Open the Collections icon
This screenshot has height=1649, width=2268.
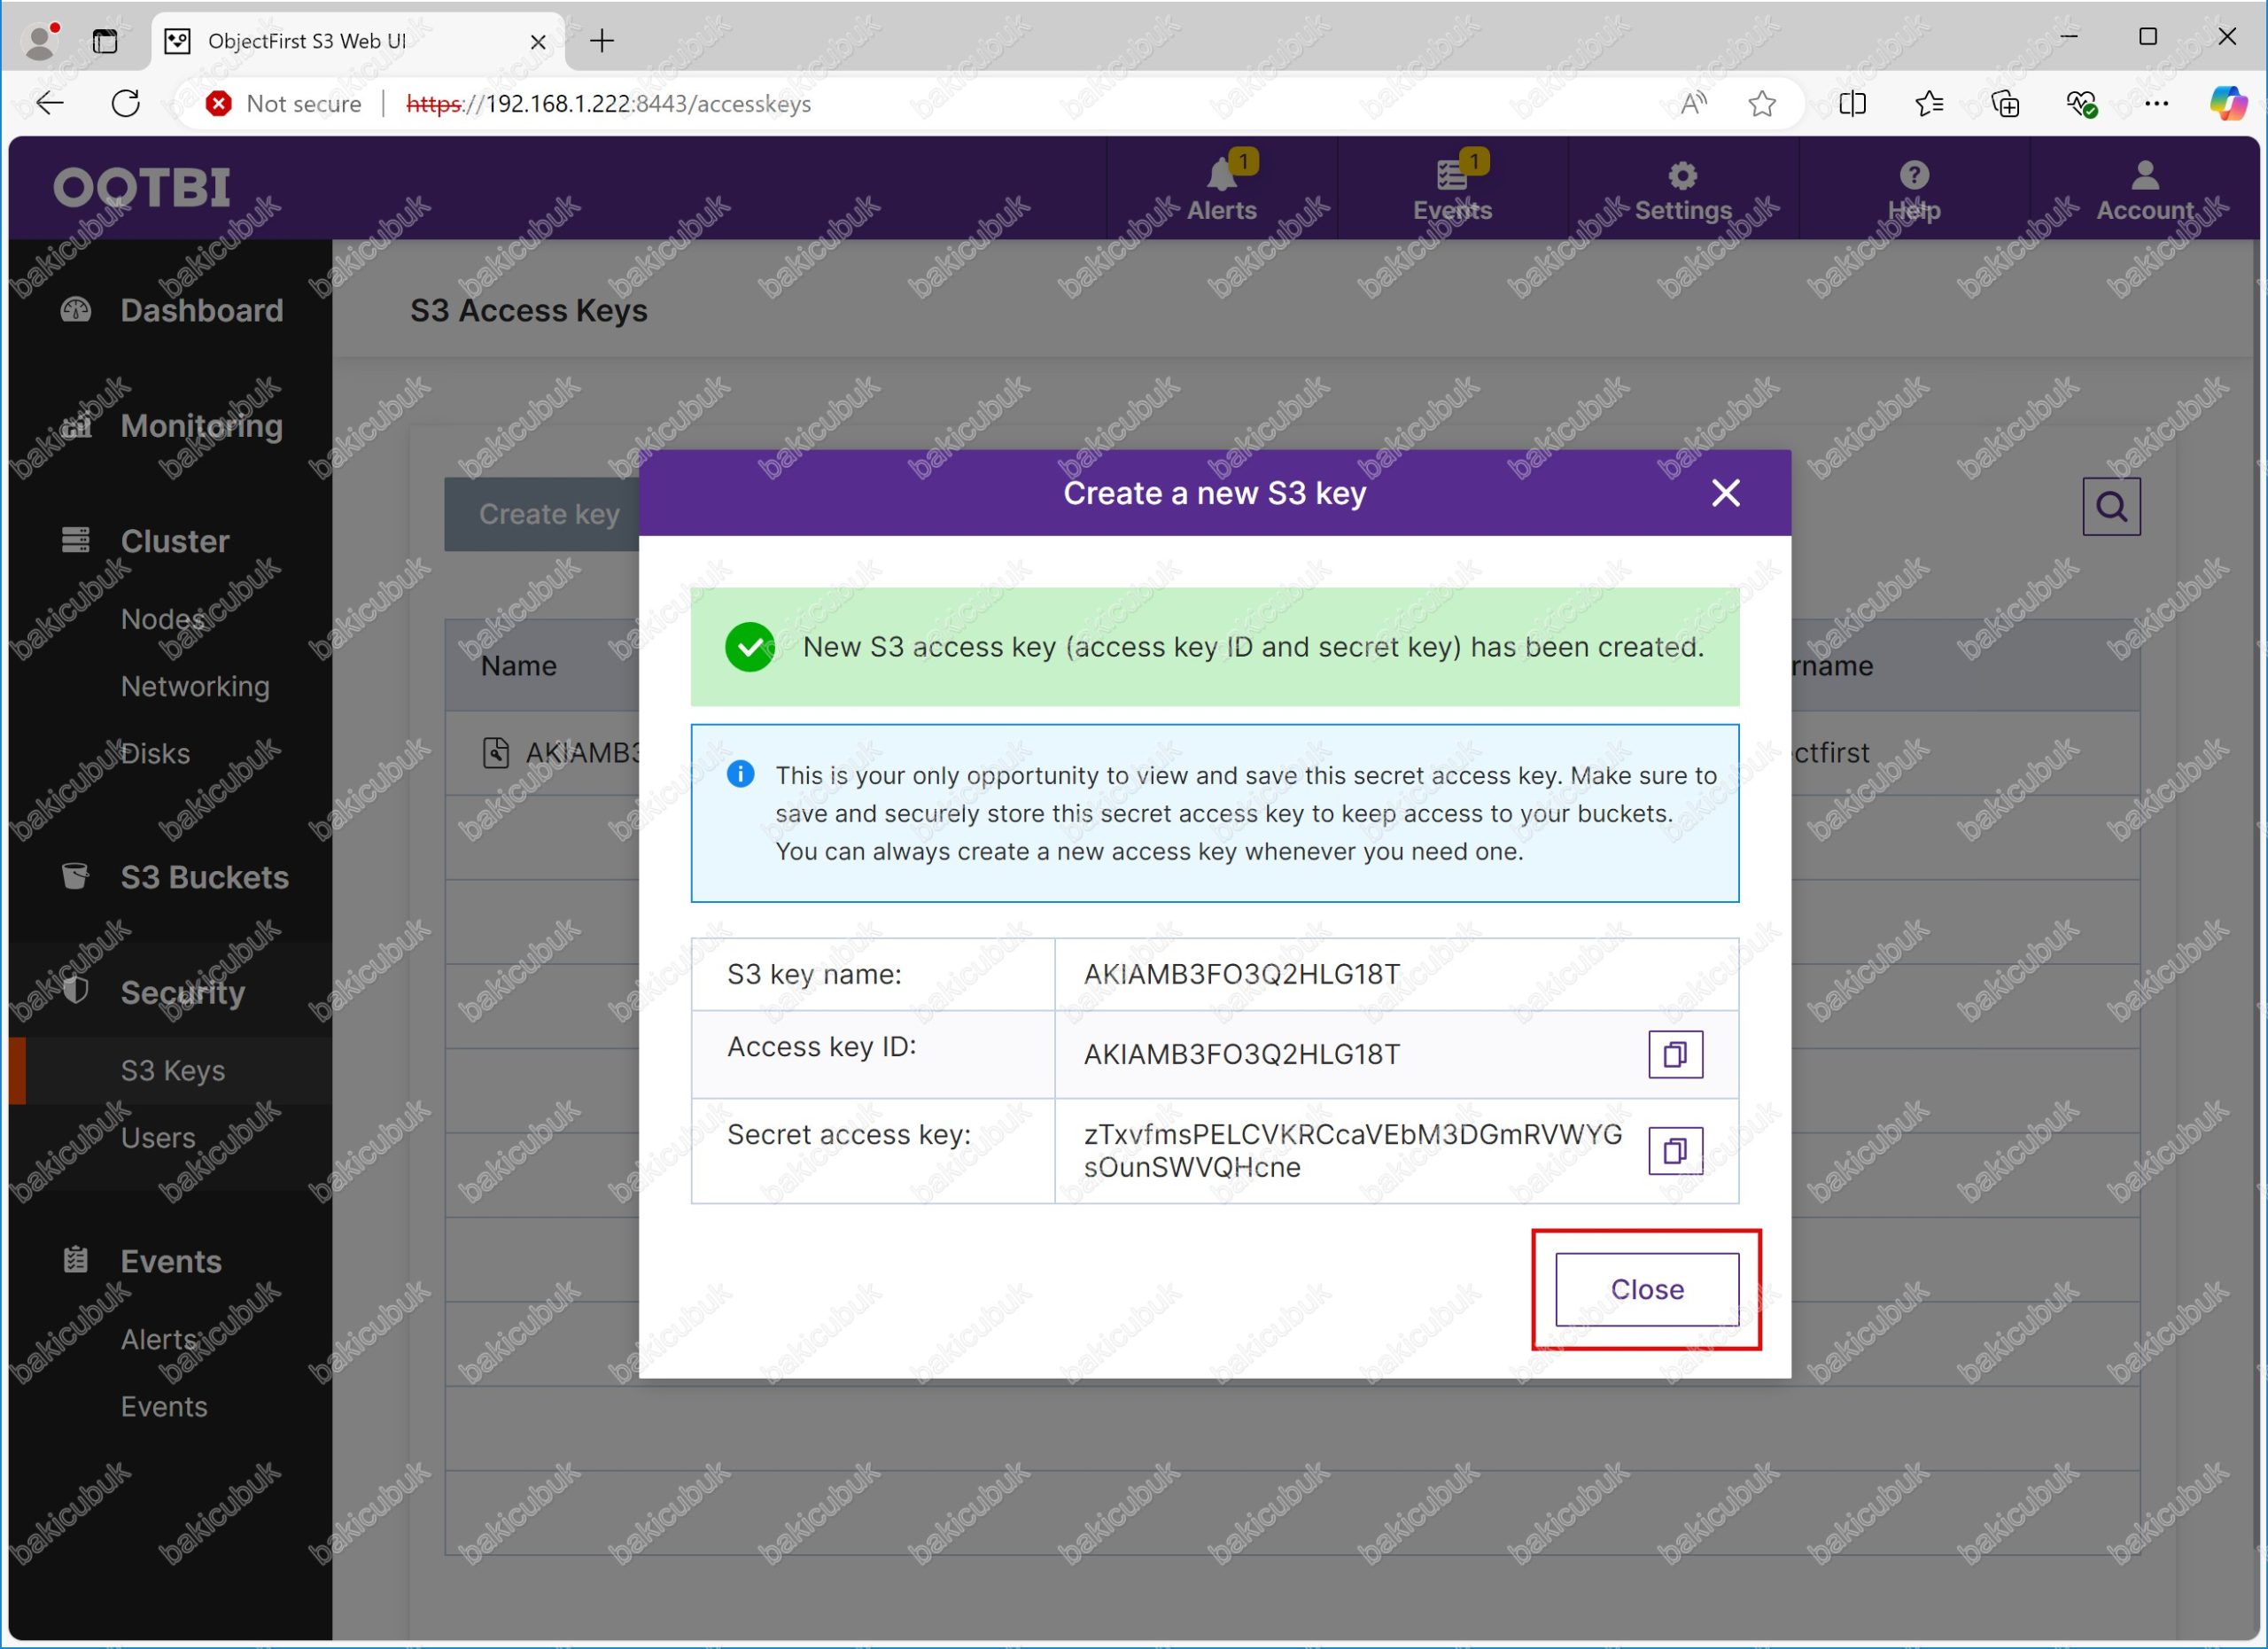click(2005, 103)
